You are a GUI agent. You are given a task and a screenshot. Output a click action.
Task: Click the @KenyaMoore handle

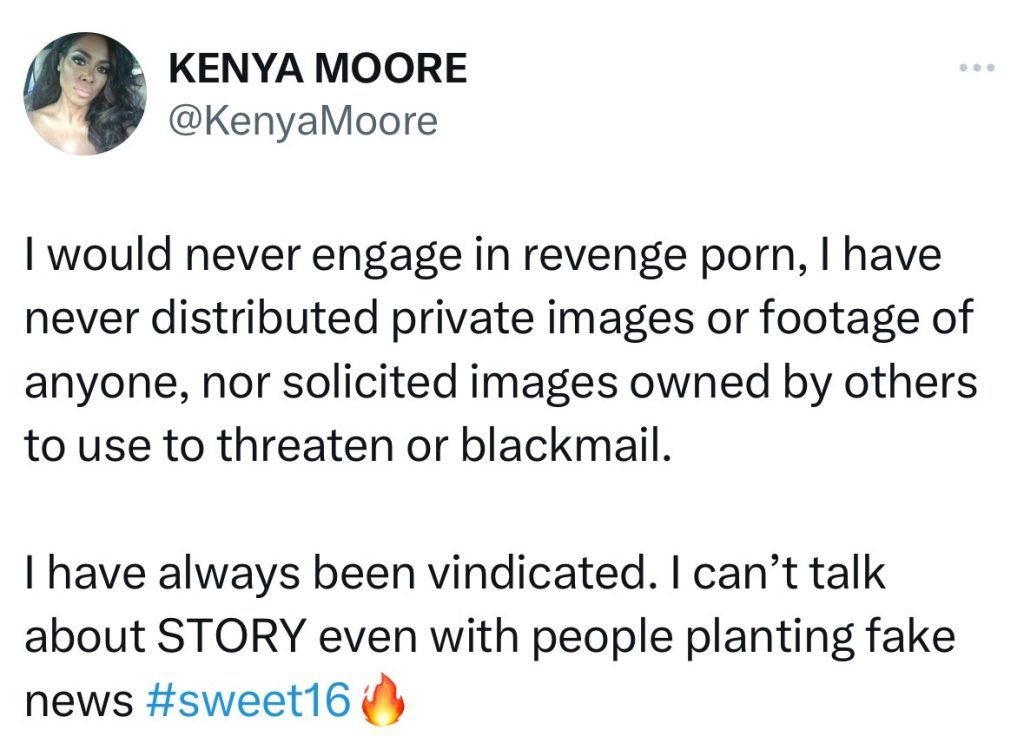(306, 120)
